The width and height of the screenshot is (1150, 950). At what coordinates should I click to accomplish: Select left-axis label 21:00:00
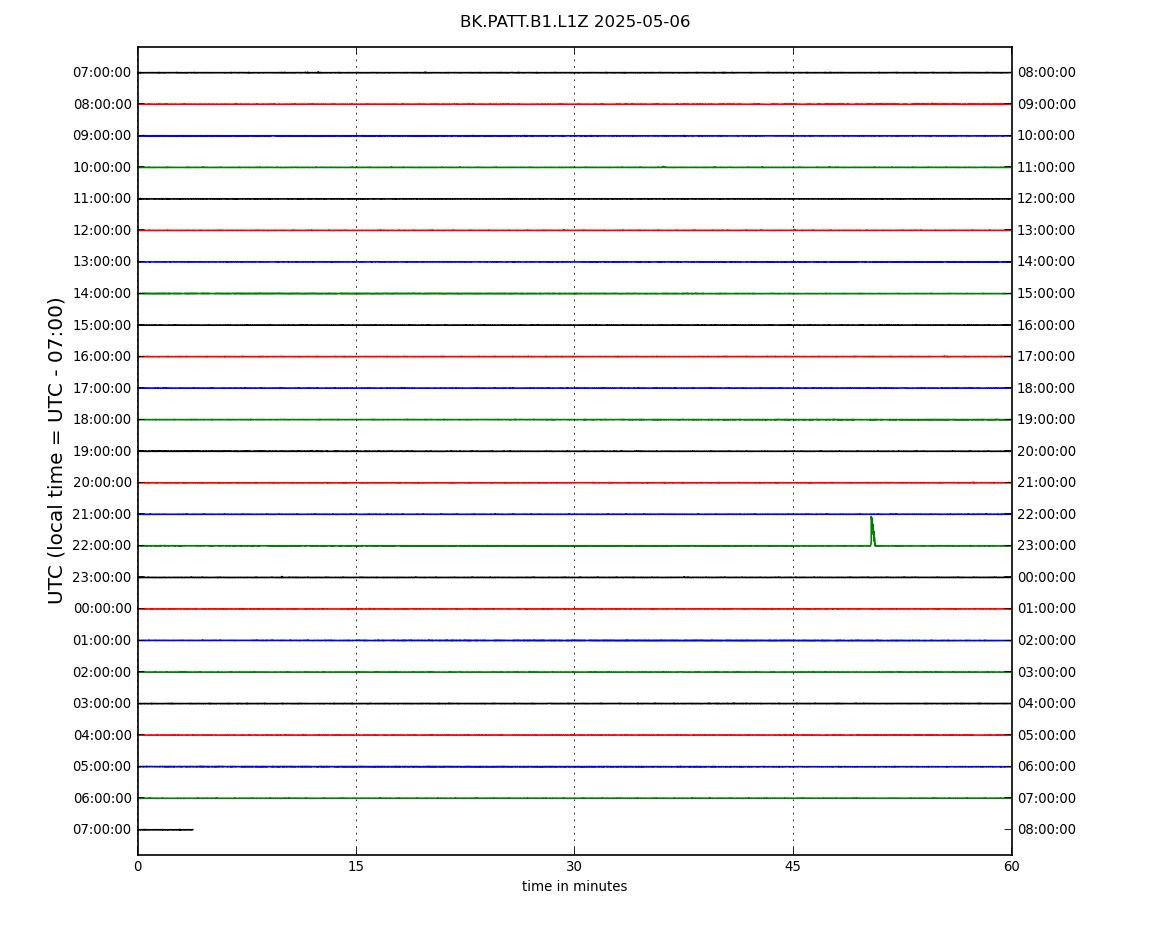(x=102, y=514)
